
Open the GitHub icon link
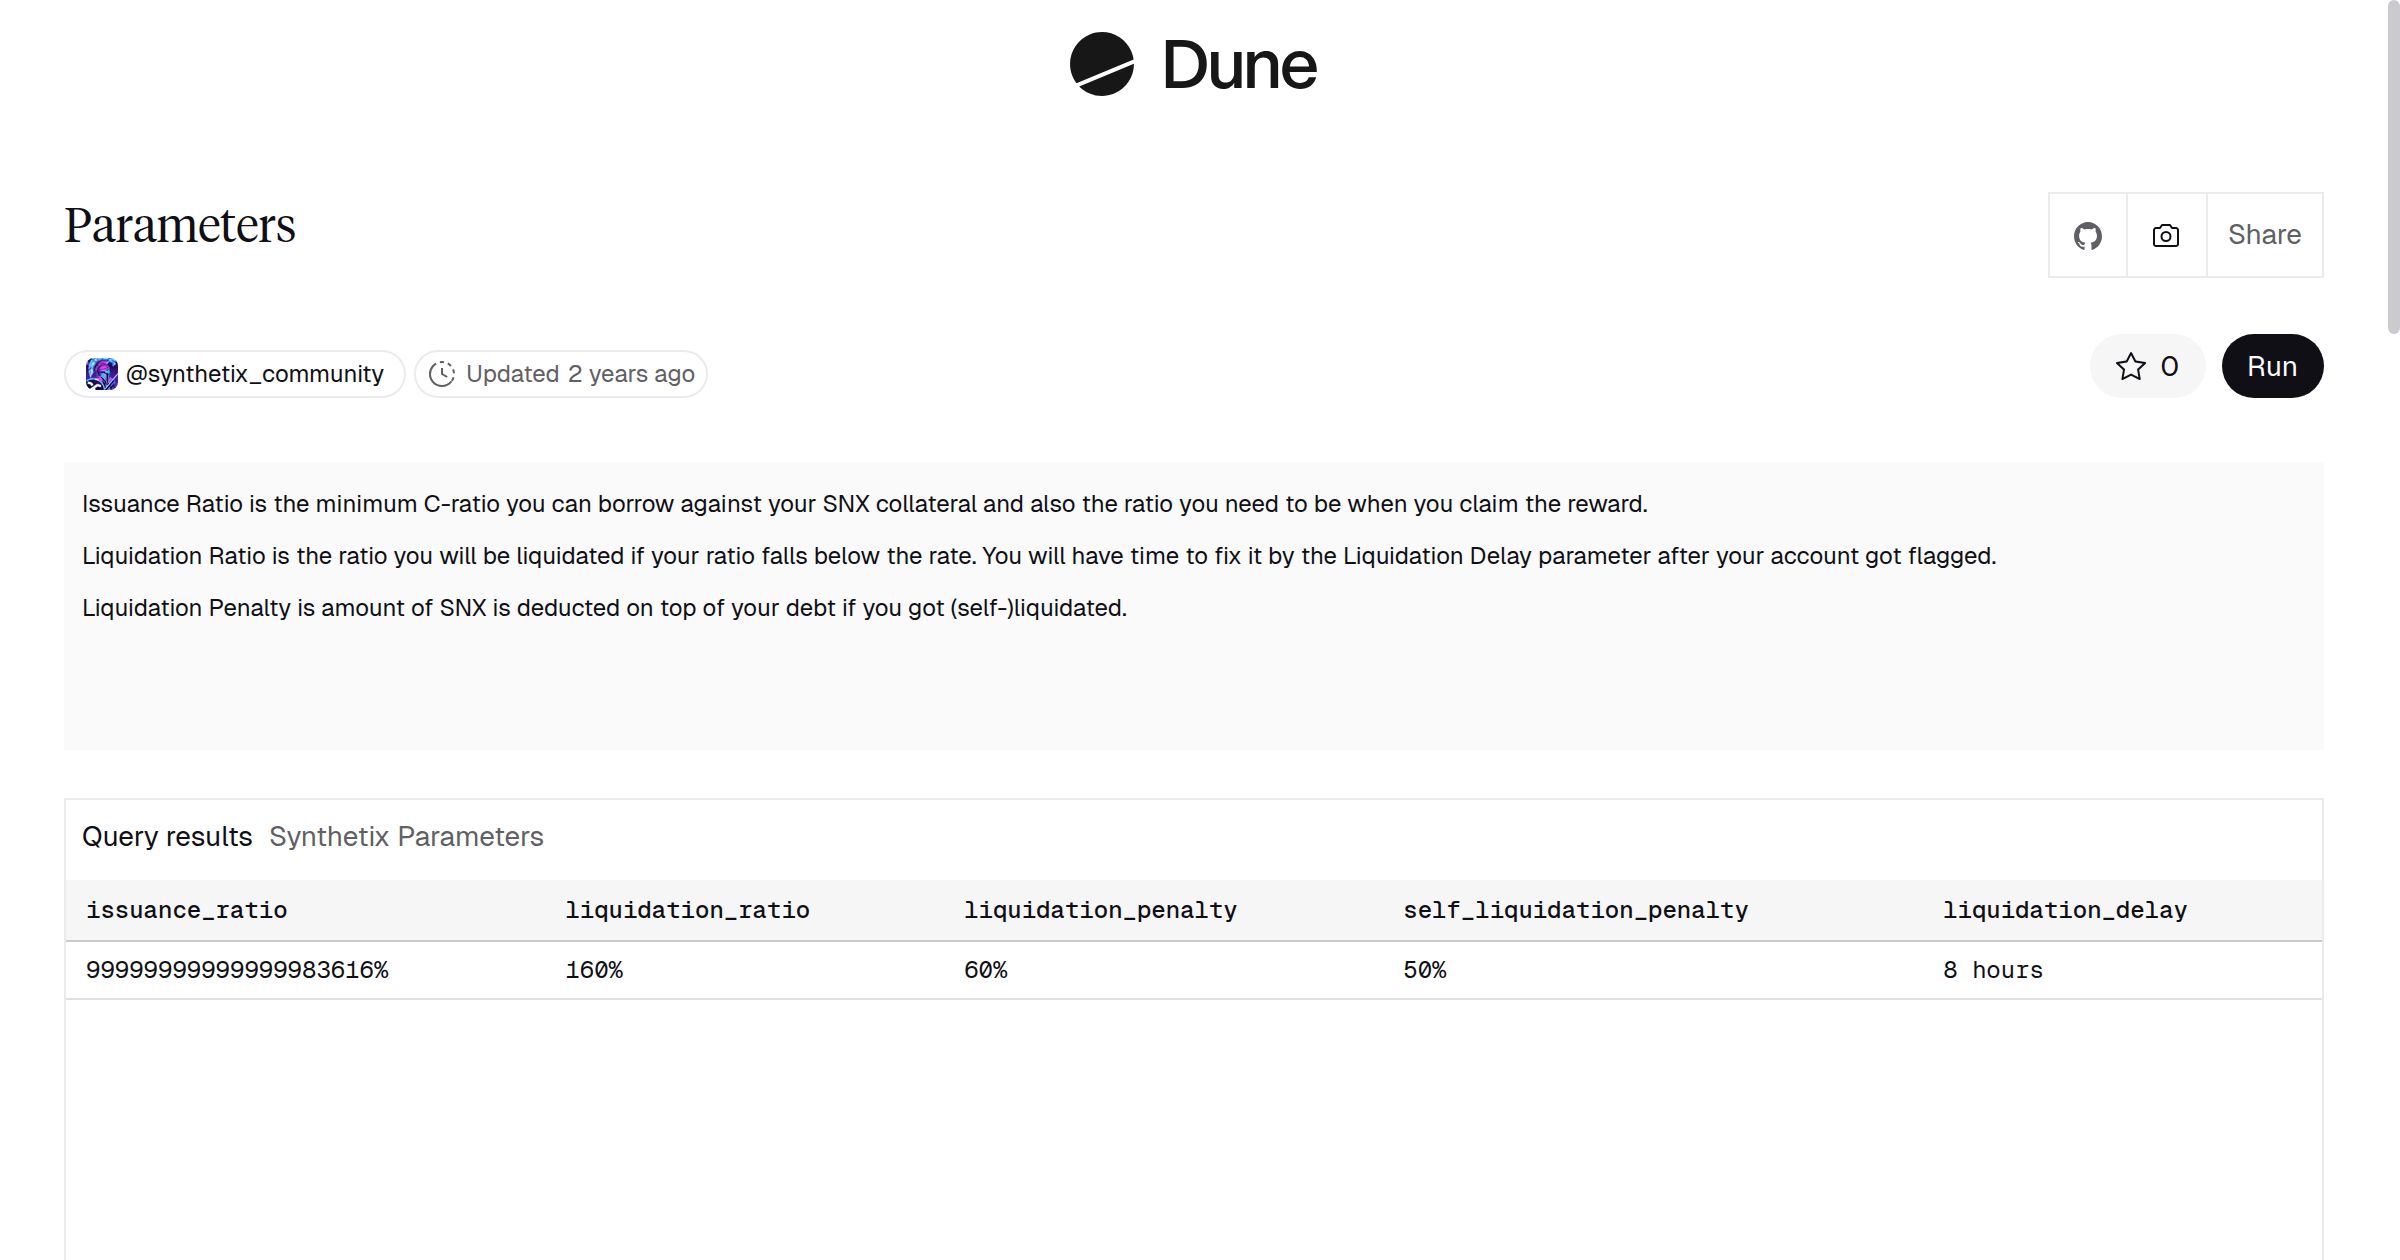point(2087,236)
